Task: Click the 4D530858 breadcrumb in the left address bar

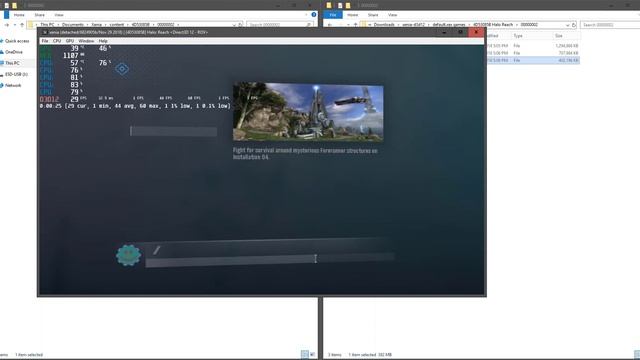Action: tap(140, 25)
